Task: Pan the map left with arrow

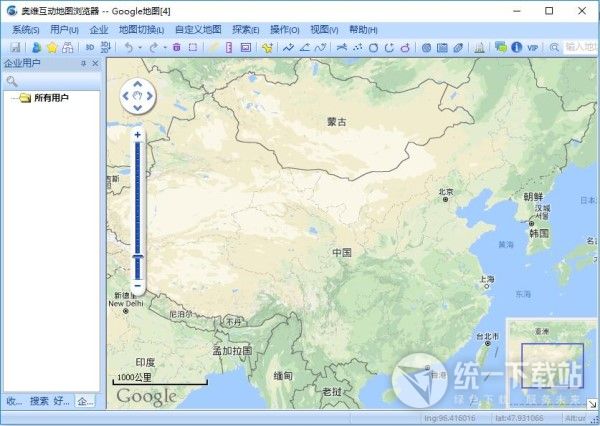Action: 126,96
